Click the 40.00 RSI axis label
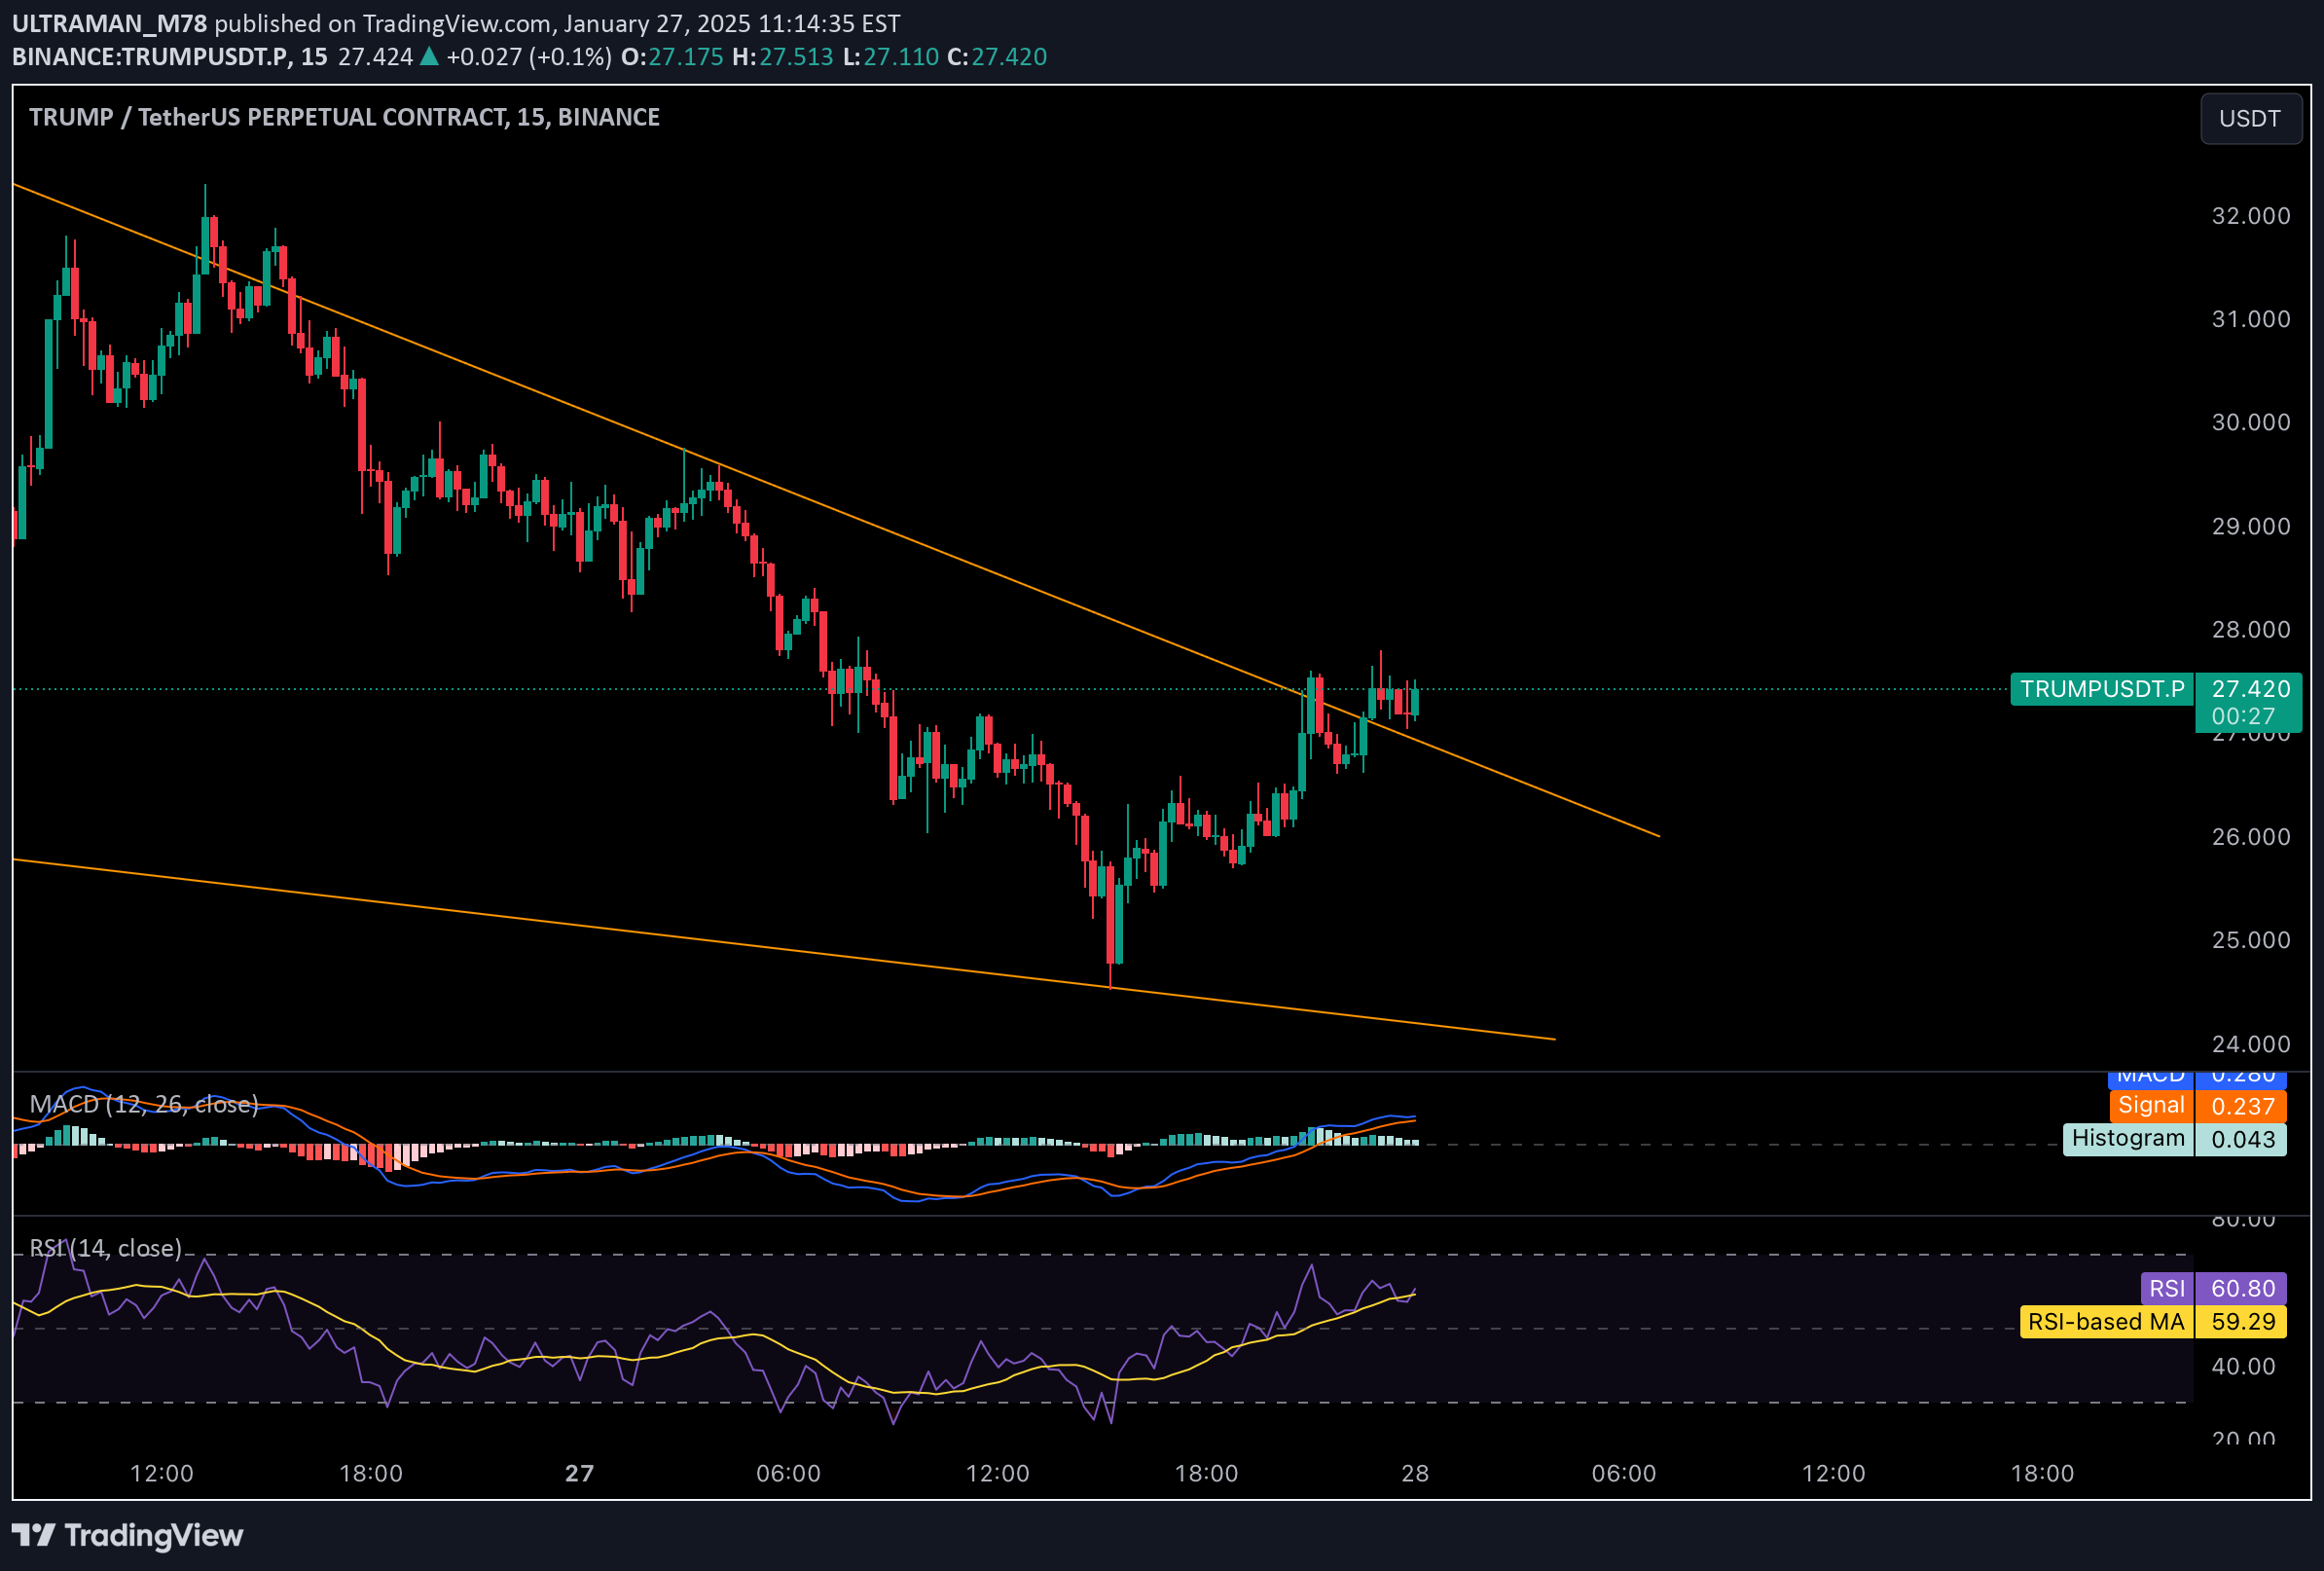Screen dimensions: 2324x1571 tap(2243, 1366)
